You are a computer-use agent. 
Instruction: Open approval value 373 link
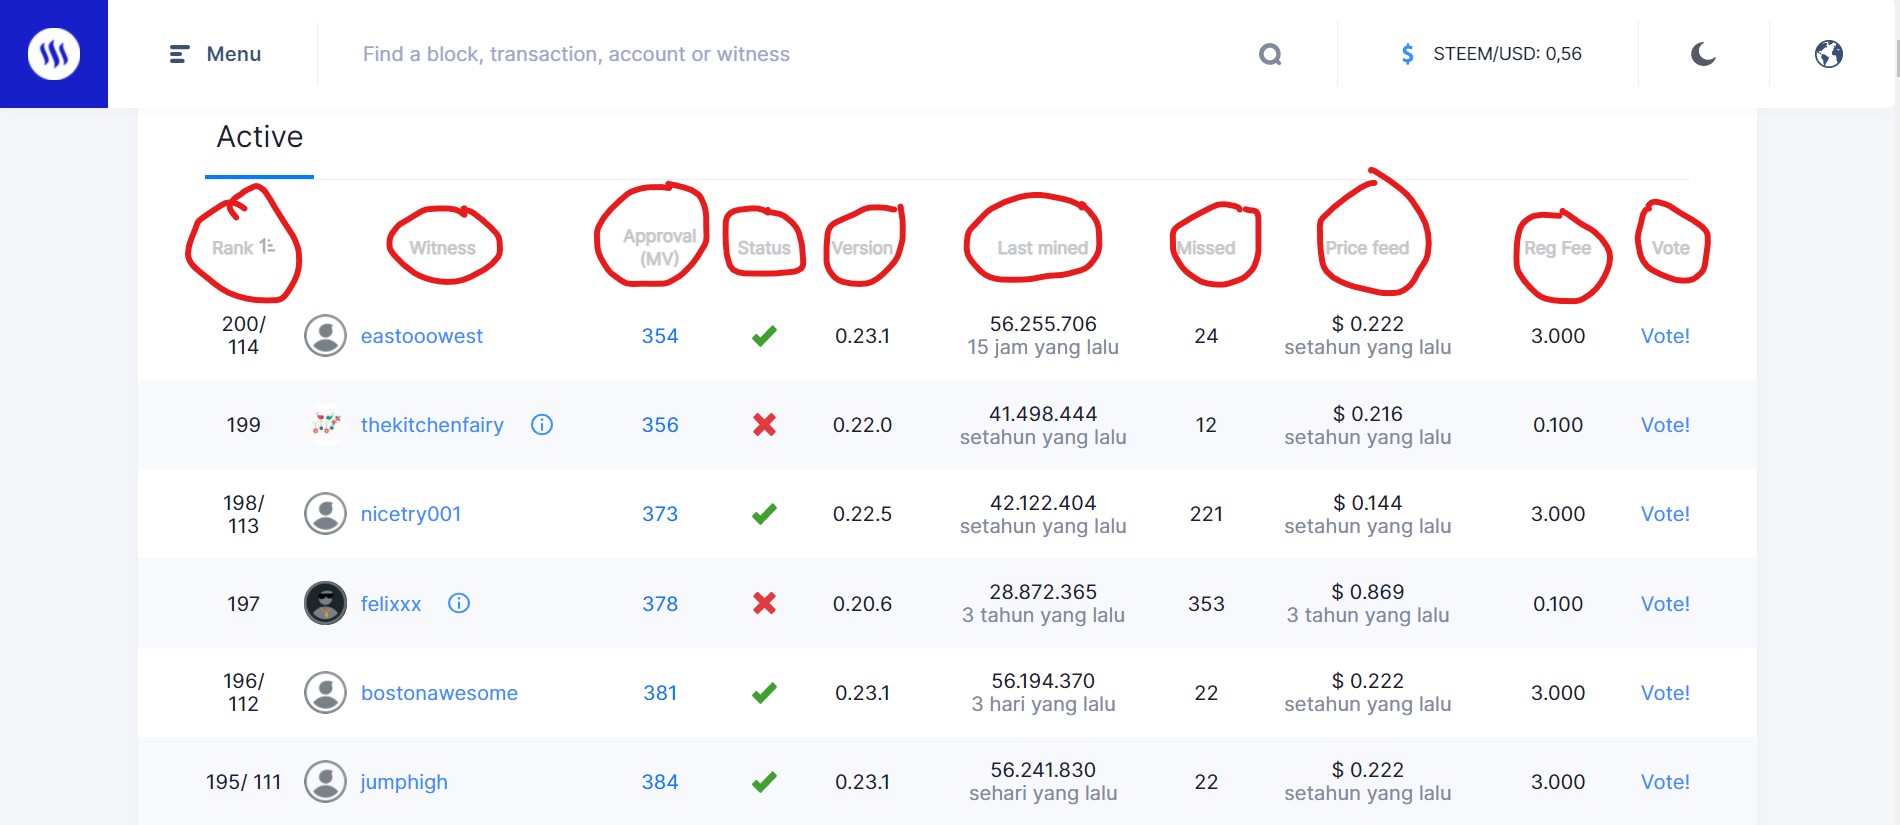tap(660, 514)
